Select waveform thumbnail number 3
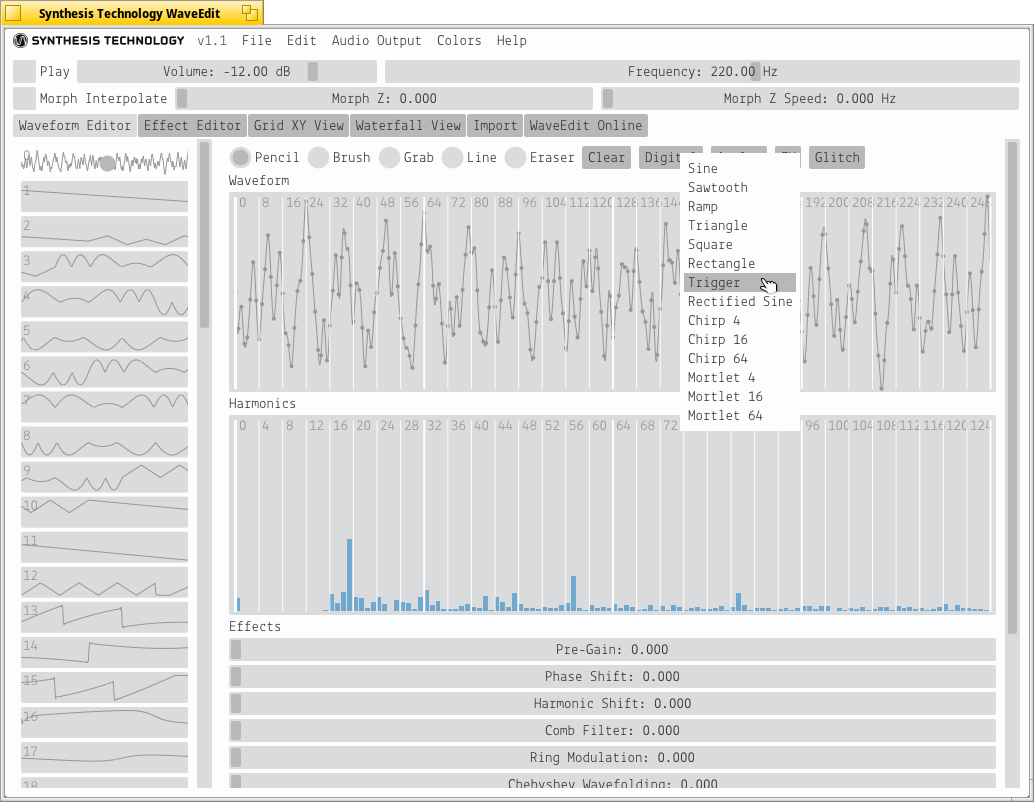The image size is (1034, 802). point(104,266)
